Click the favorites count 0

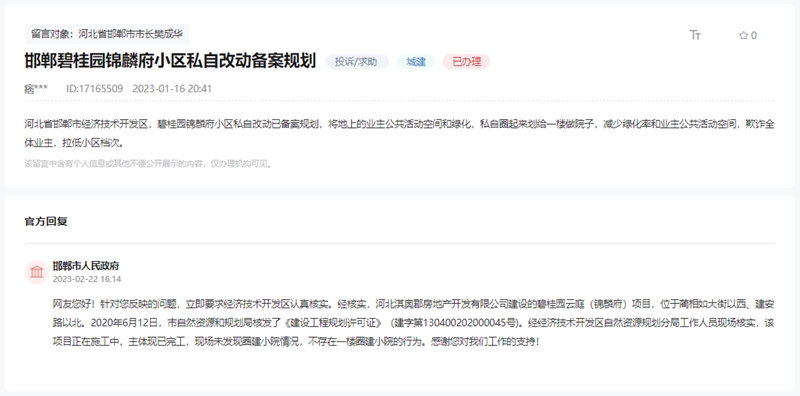coord(754,35)
